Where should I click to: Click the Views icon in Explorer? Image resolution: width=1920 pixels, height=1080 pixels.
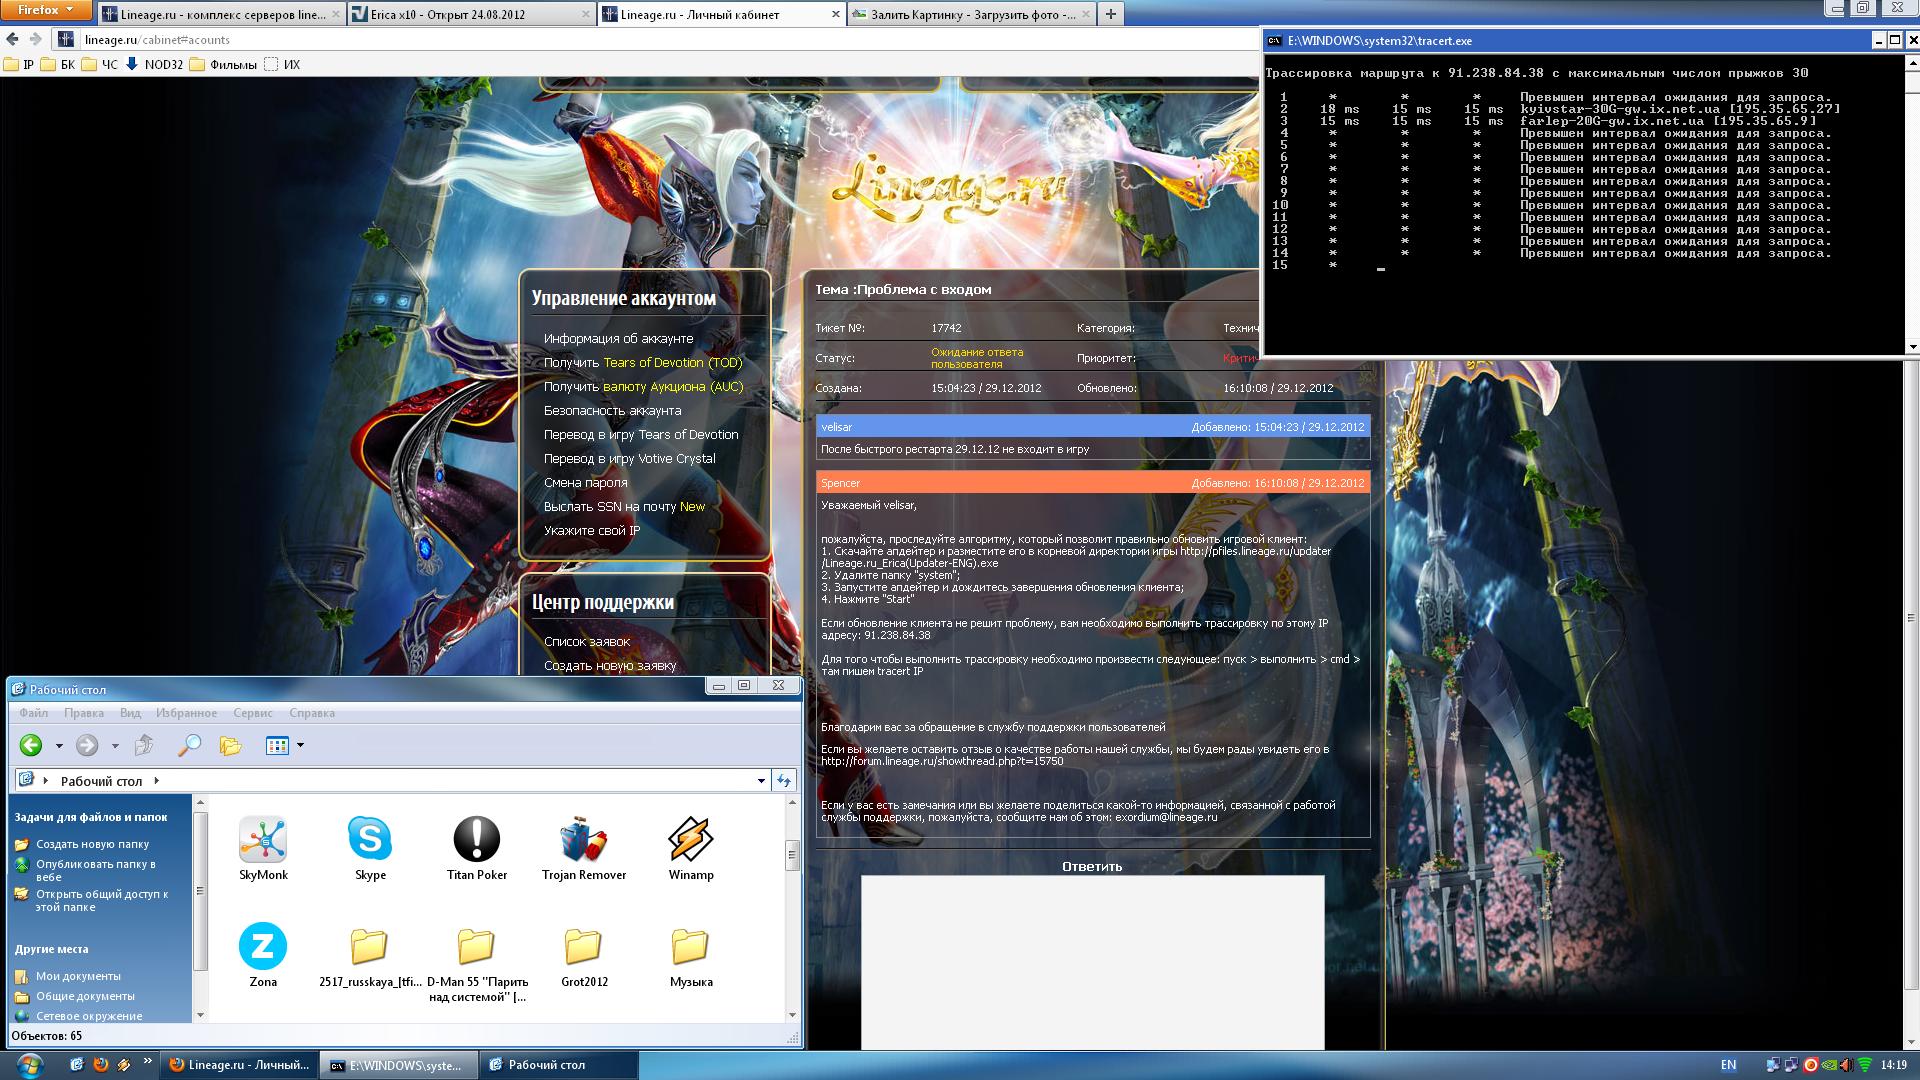click(277, 745)
